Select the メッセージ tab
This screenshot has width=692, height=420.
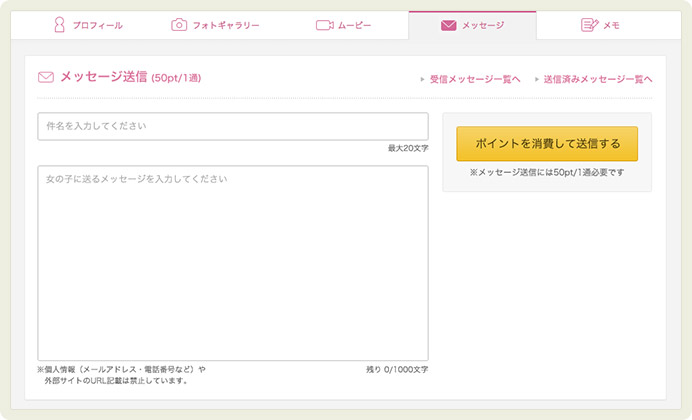472,25
